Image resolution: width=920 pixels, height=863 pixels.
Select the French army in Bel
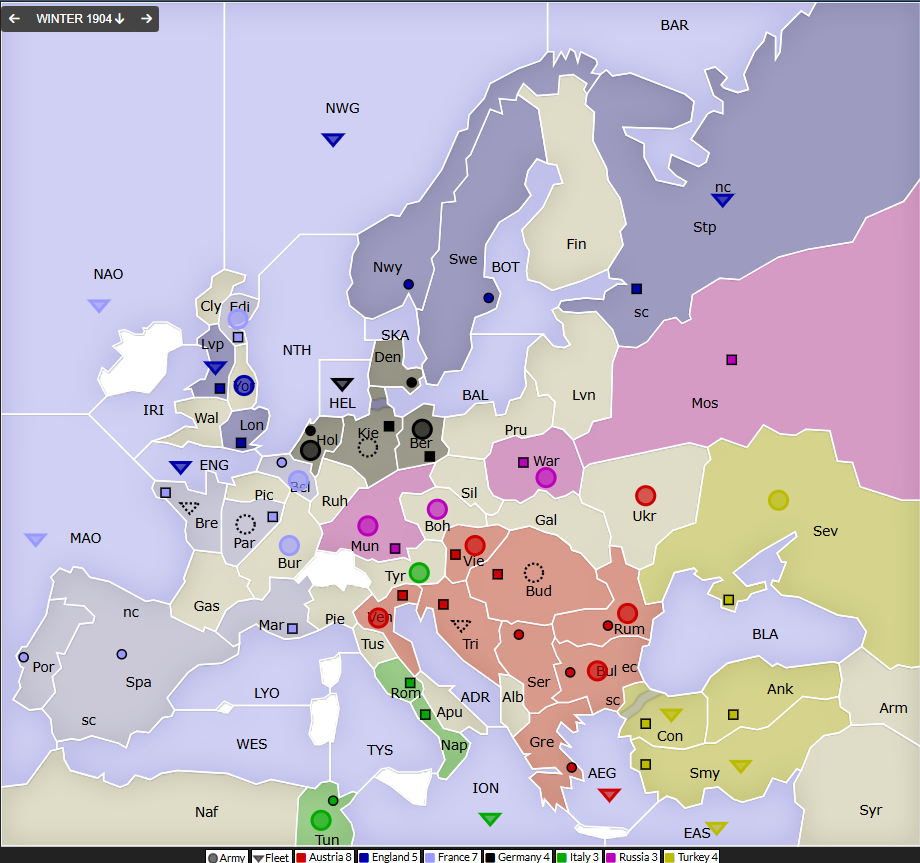299,481
